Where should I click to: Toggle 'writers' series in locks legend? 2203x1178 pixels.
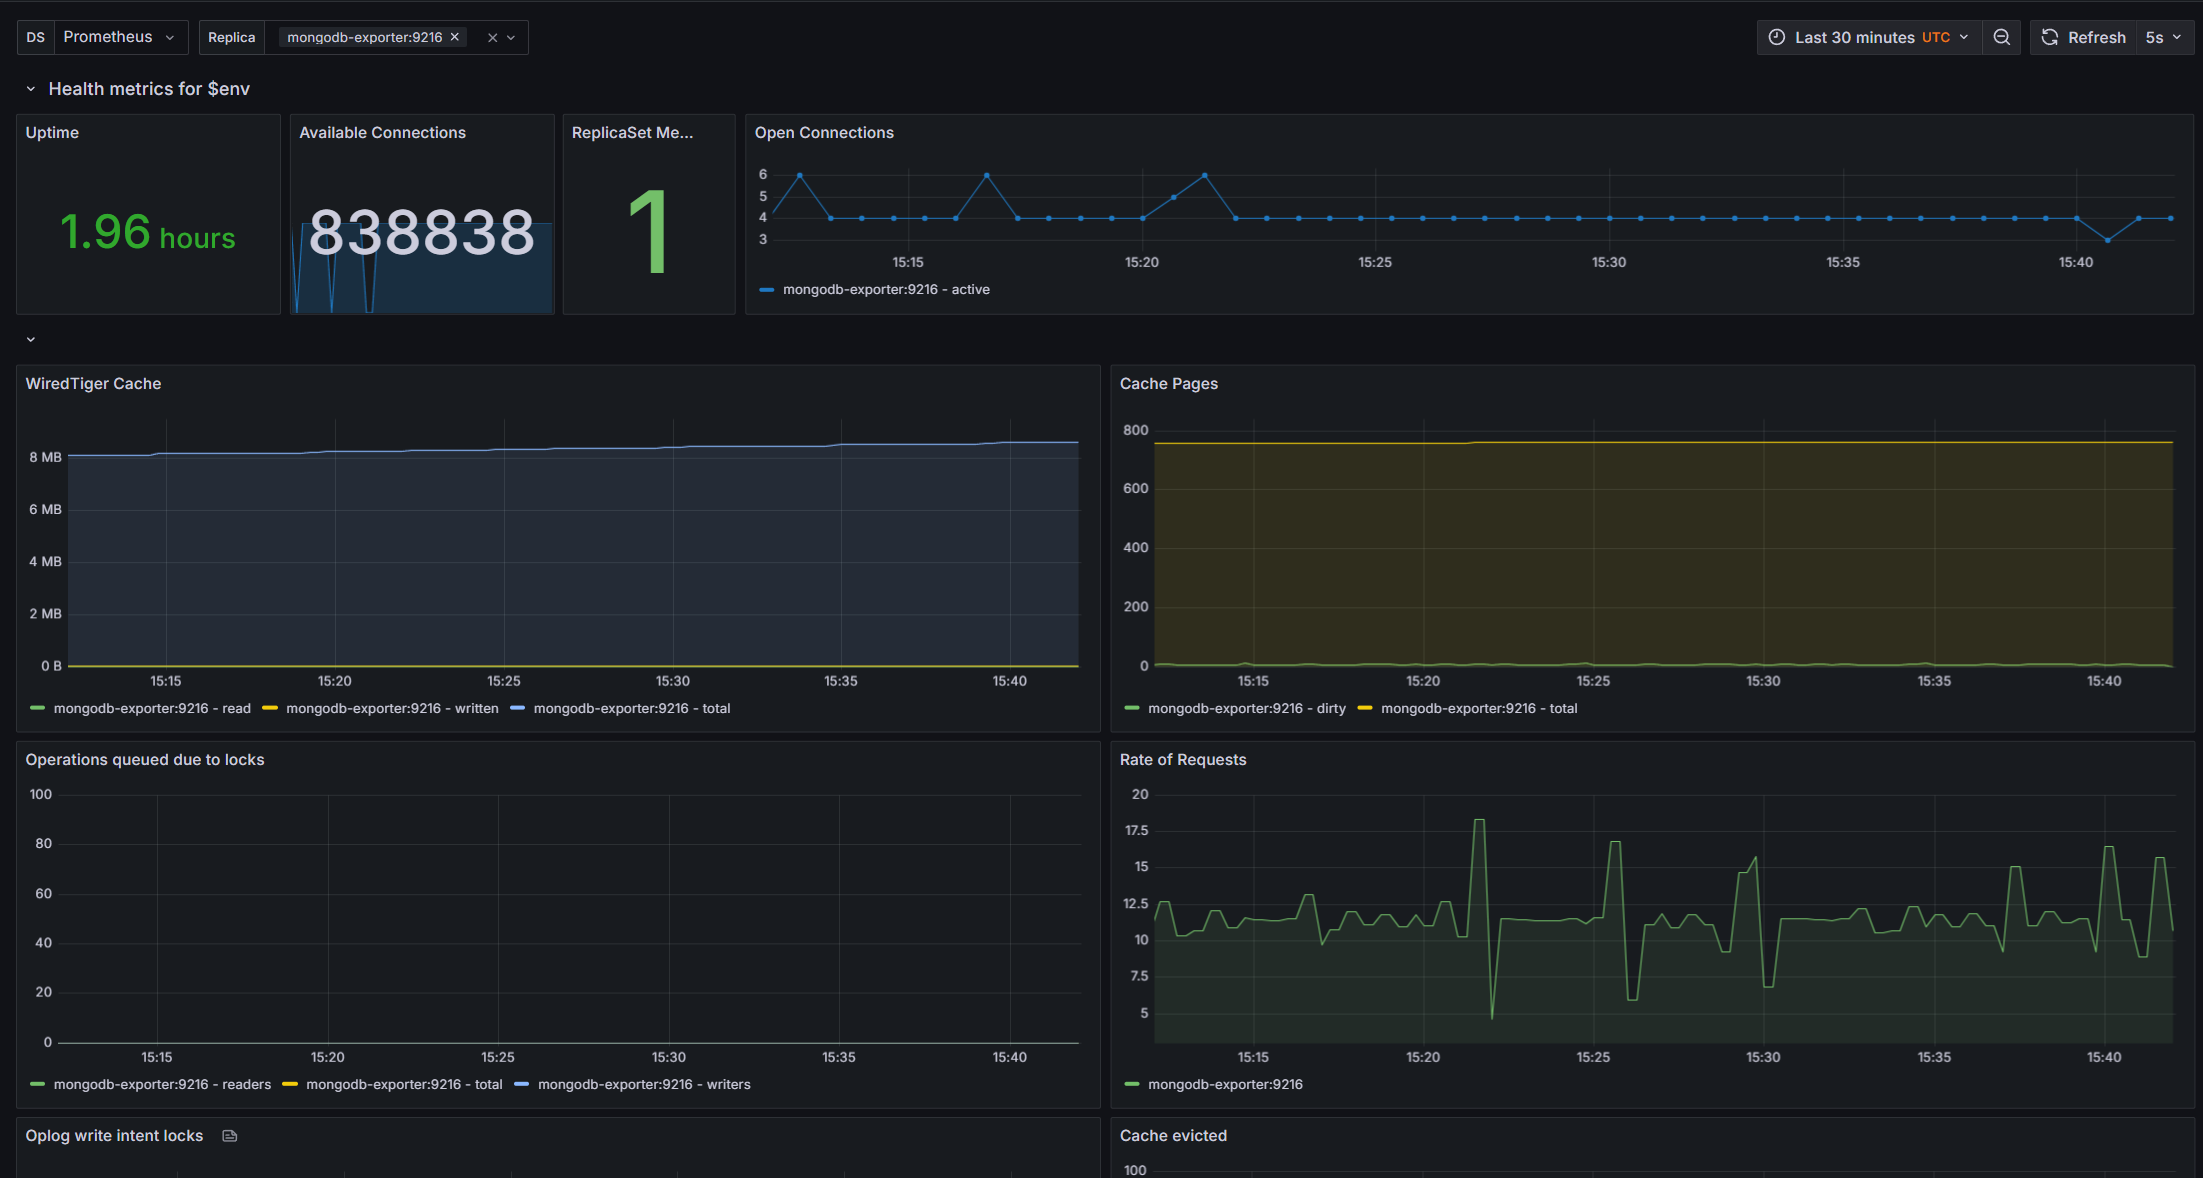644,1084
